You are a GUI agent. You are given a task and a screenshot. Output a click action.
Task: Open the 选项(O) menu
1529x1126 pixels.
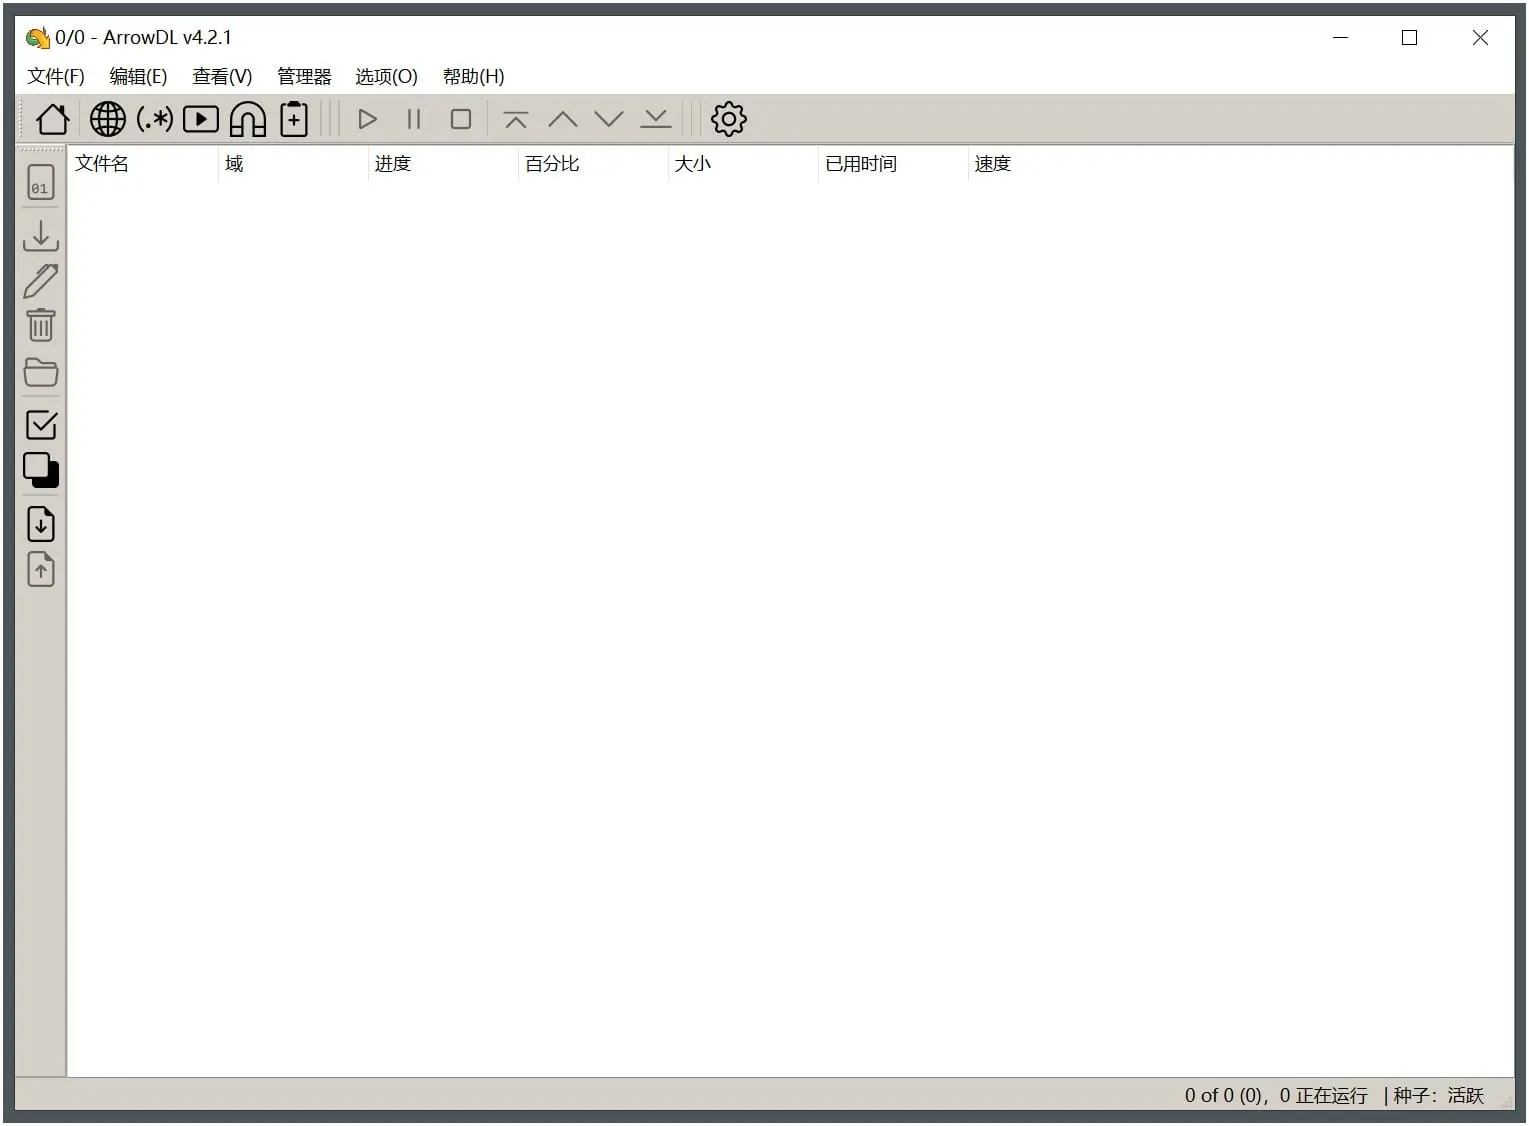tap(386, 76)
